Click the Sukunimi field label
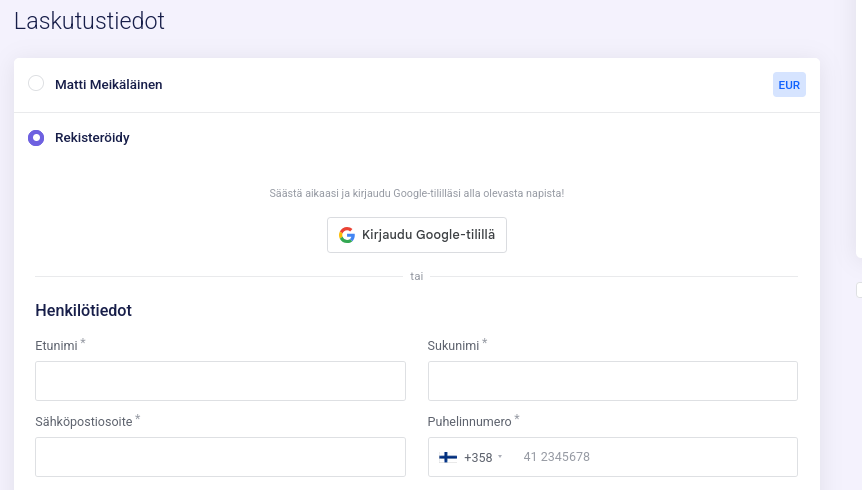 tap(453, 345)
